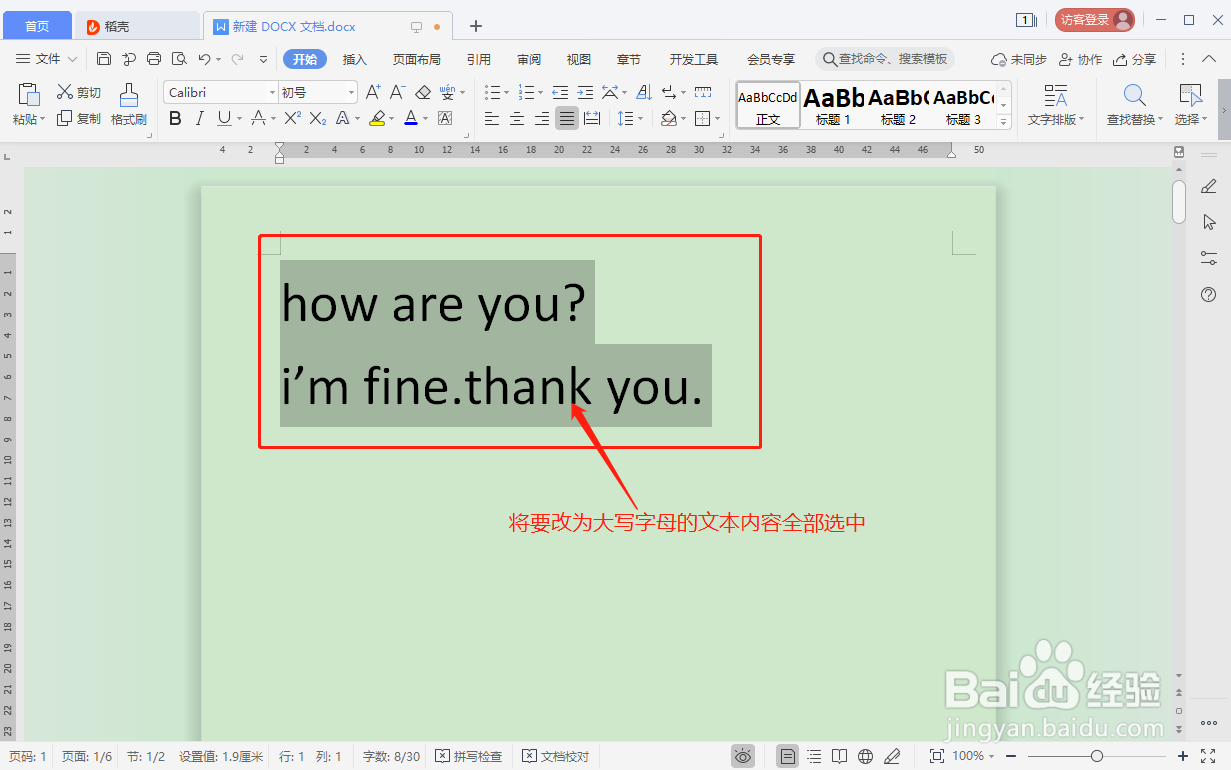Toggle Italic formatting

click(200, 118)
